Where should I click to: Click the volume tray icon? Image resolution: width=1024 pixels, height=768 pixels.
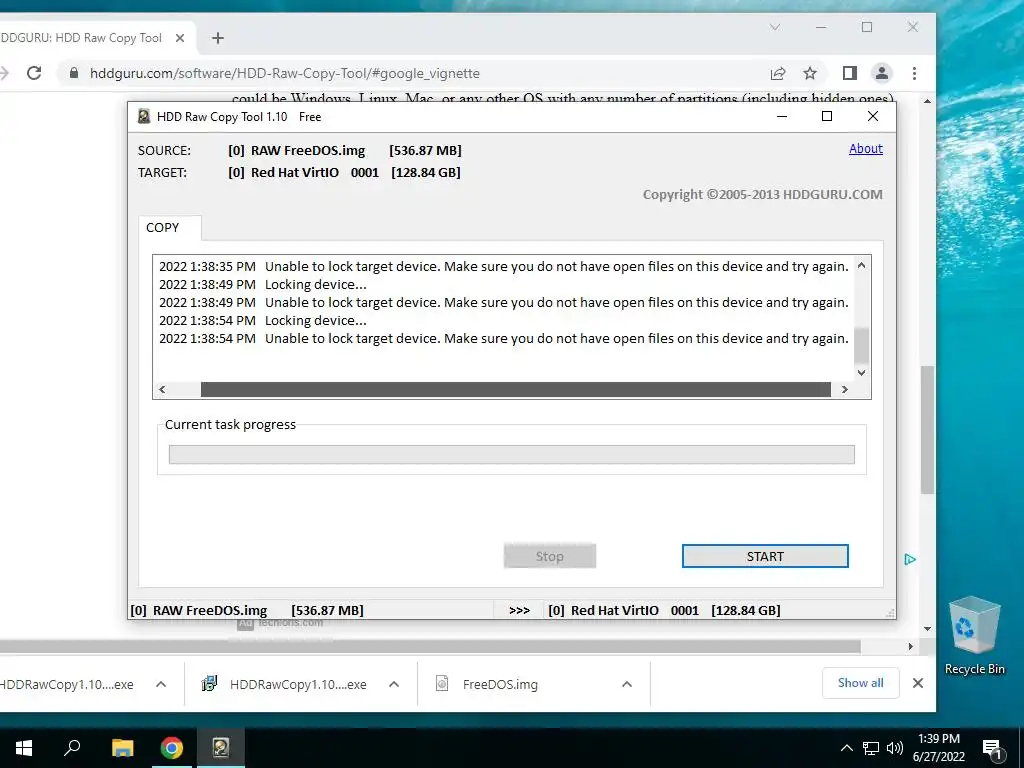coord(895,748)
